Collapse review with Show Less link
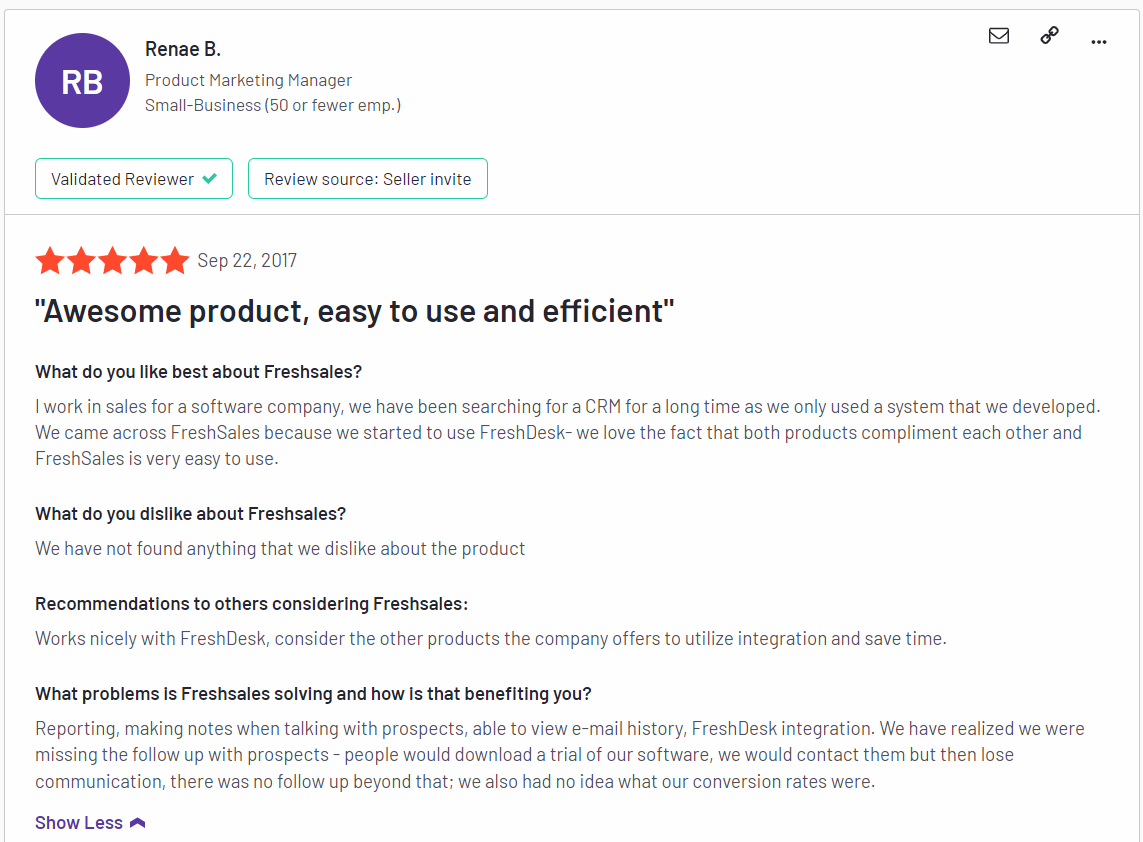 90,823
